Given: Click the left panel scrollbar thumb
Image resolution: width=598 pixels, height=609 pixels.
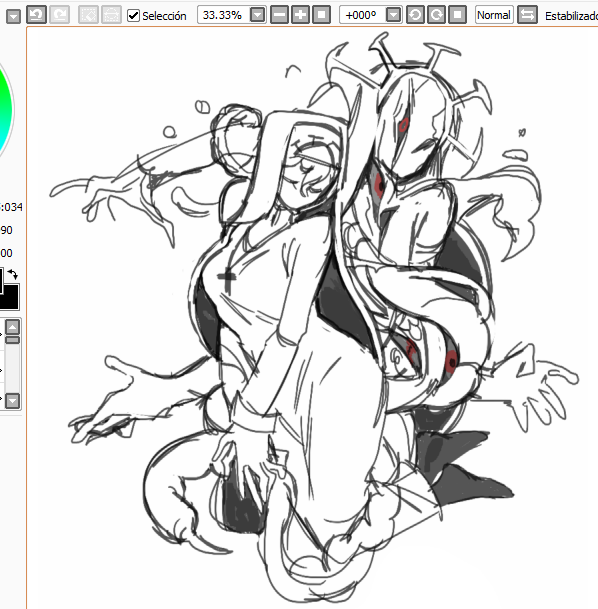Looking at the screenshot, I should (x=12, y=340).
